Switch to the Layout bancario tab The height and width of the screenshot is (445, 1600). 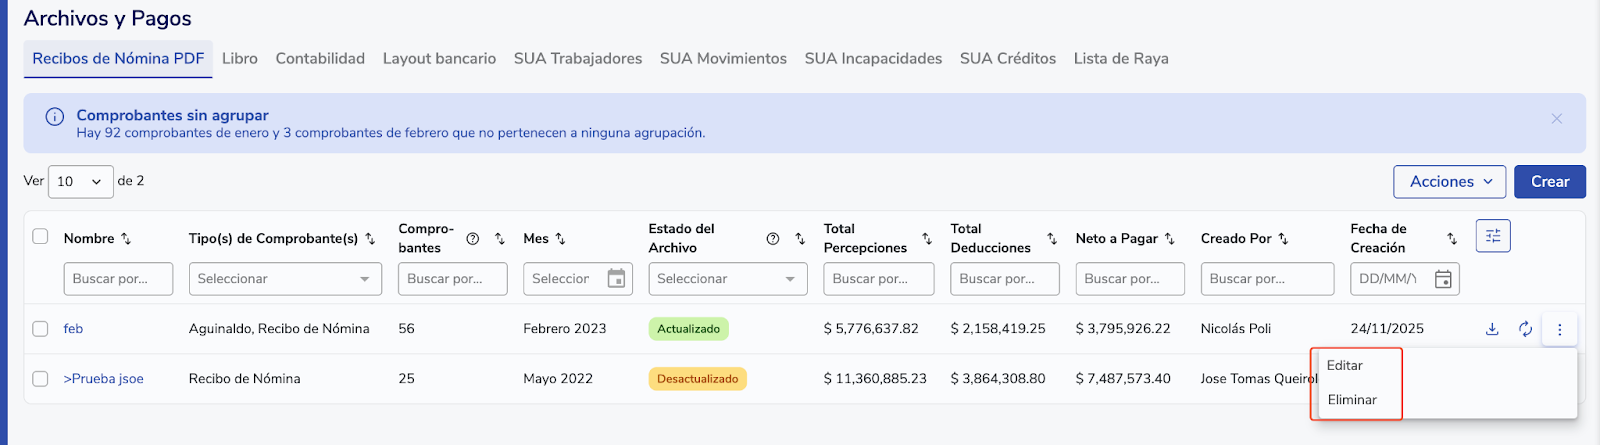(439, 59)
